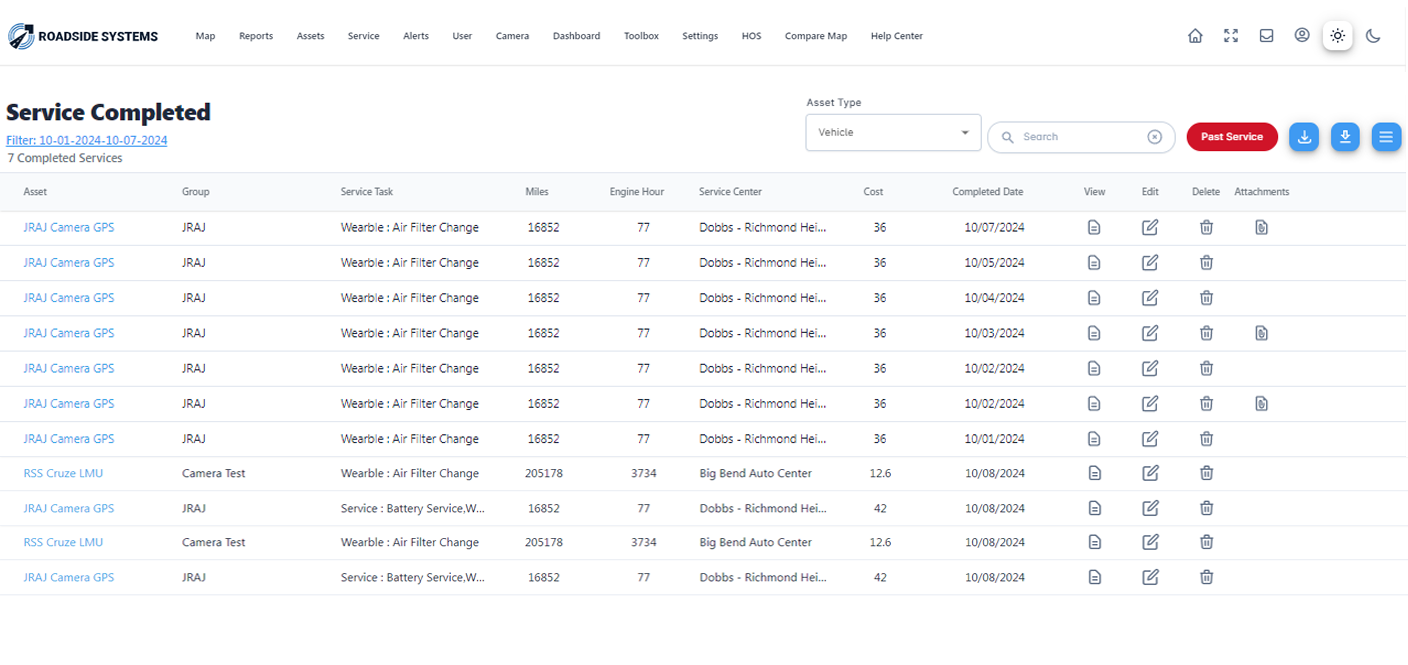Switch to dark mode moon toggle
The image size is (1408, 665).
[1374, 36]
